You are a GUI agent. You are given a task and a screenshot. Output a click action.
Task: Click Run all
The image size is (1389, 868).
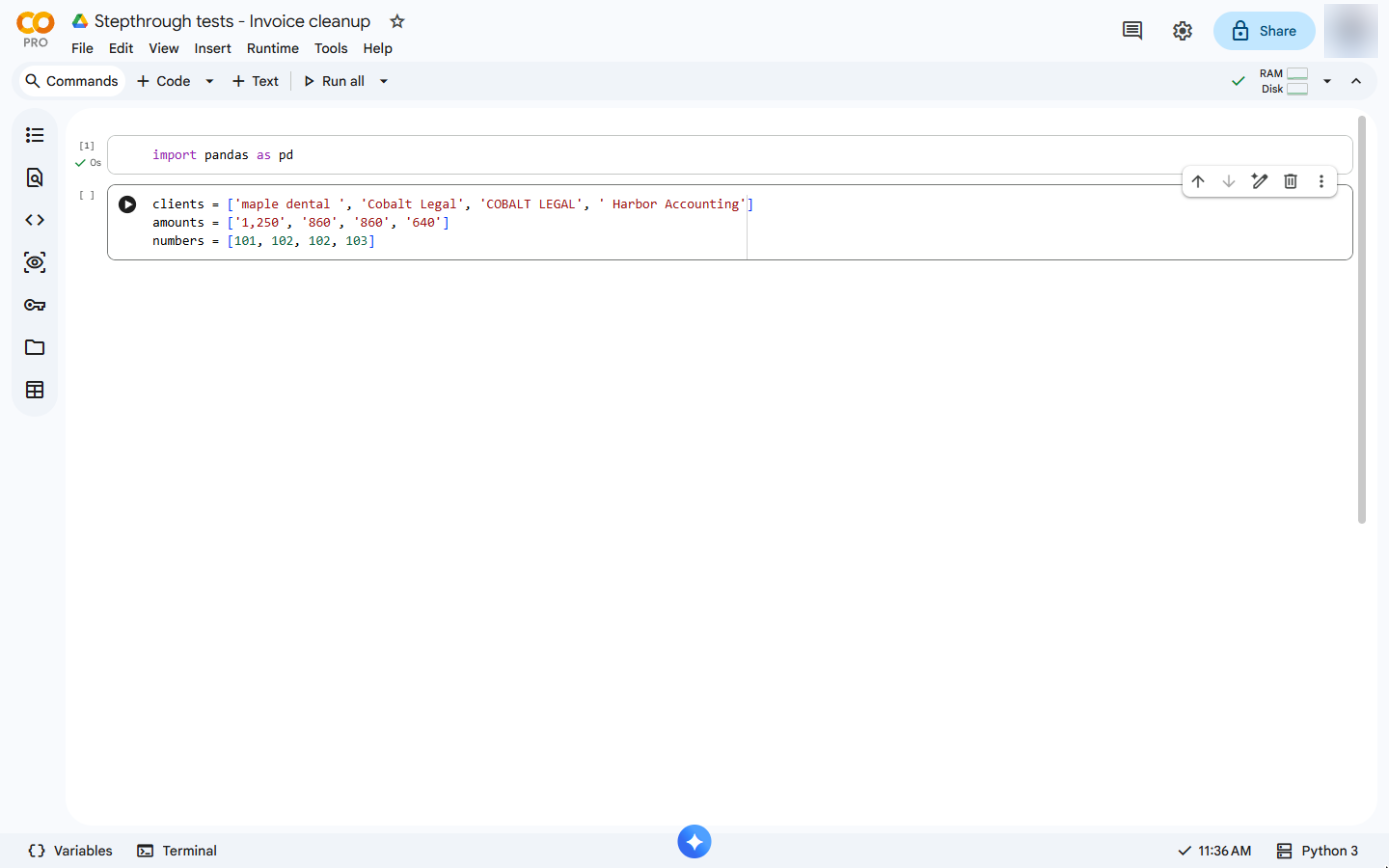[334, 81]
